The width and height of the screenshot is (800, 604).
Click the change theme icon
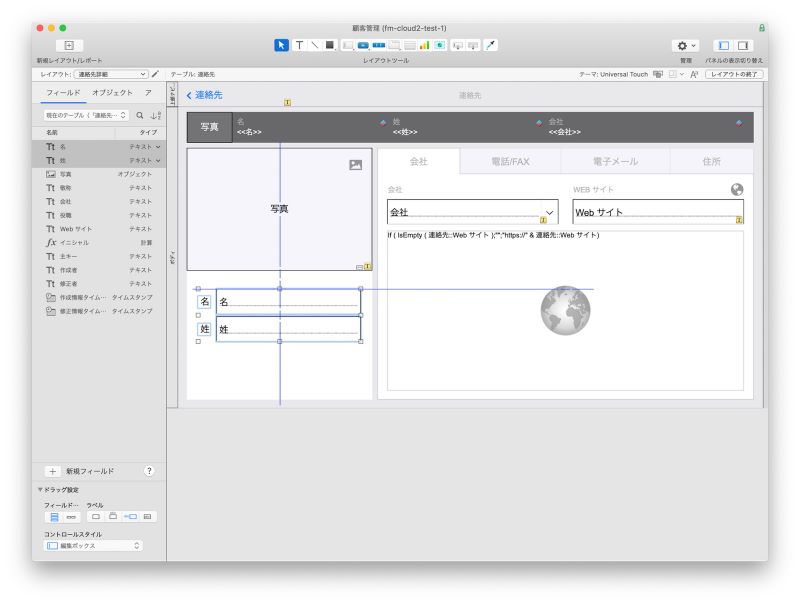pyautogui.click(x=658, y=74)
